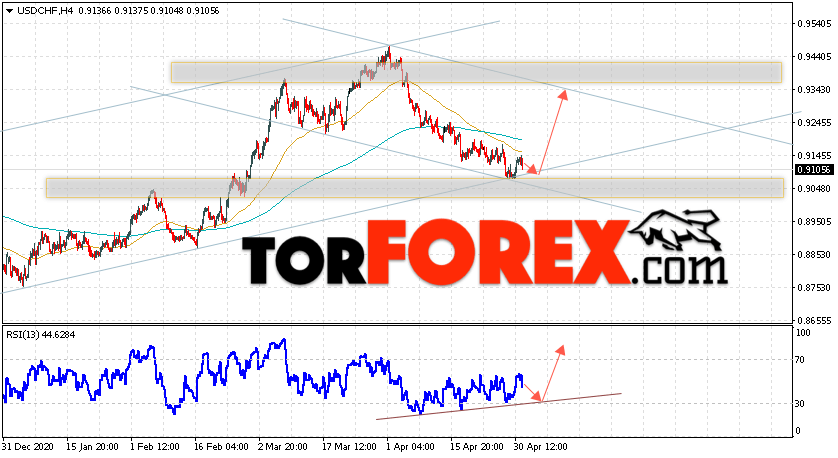This screenshot has height=458, width=838.
Task: Select the USDCHF,H4 symbol title
Action: coord(45,11)
